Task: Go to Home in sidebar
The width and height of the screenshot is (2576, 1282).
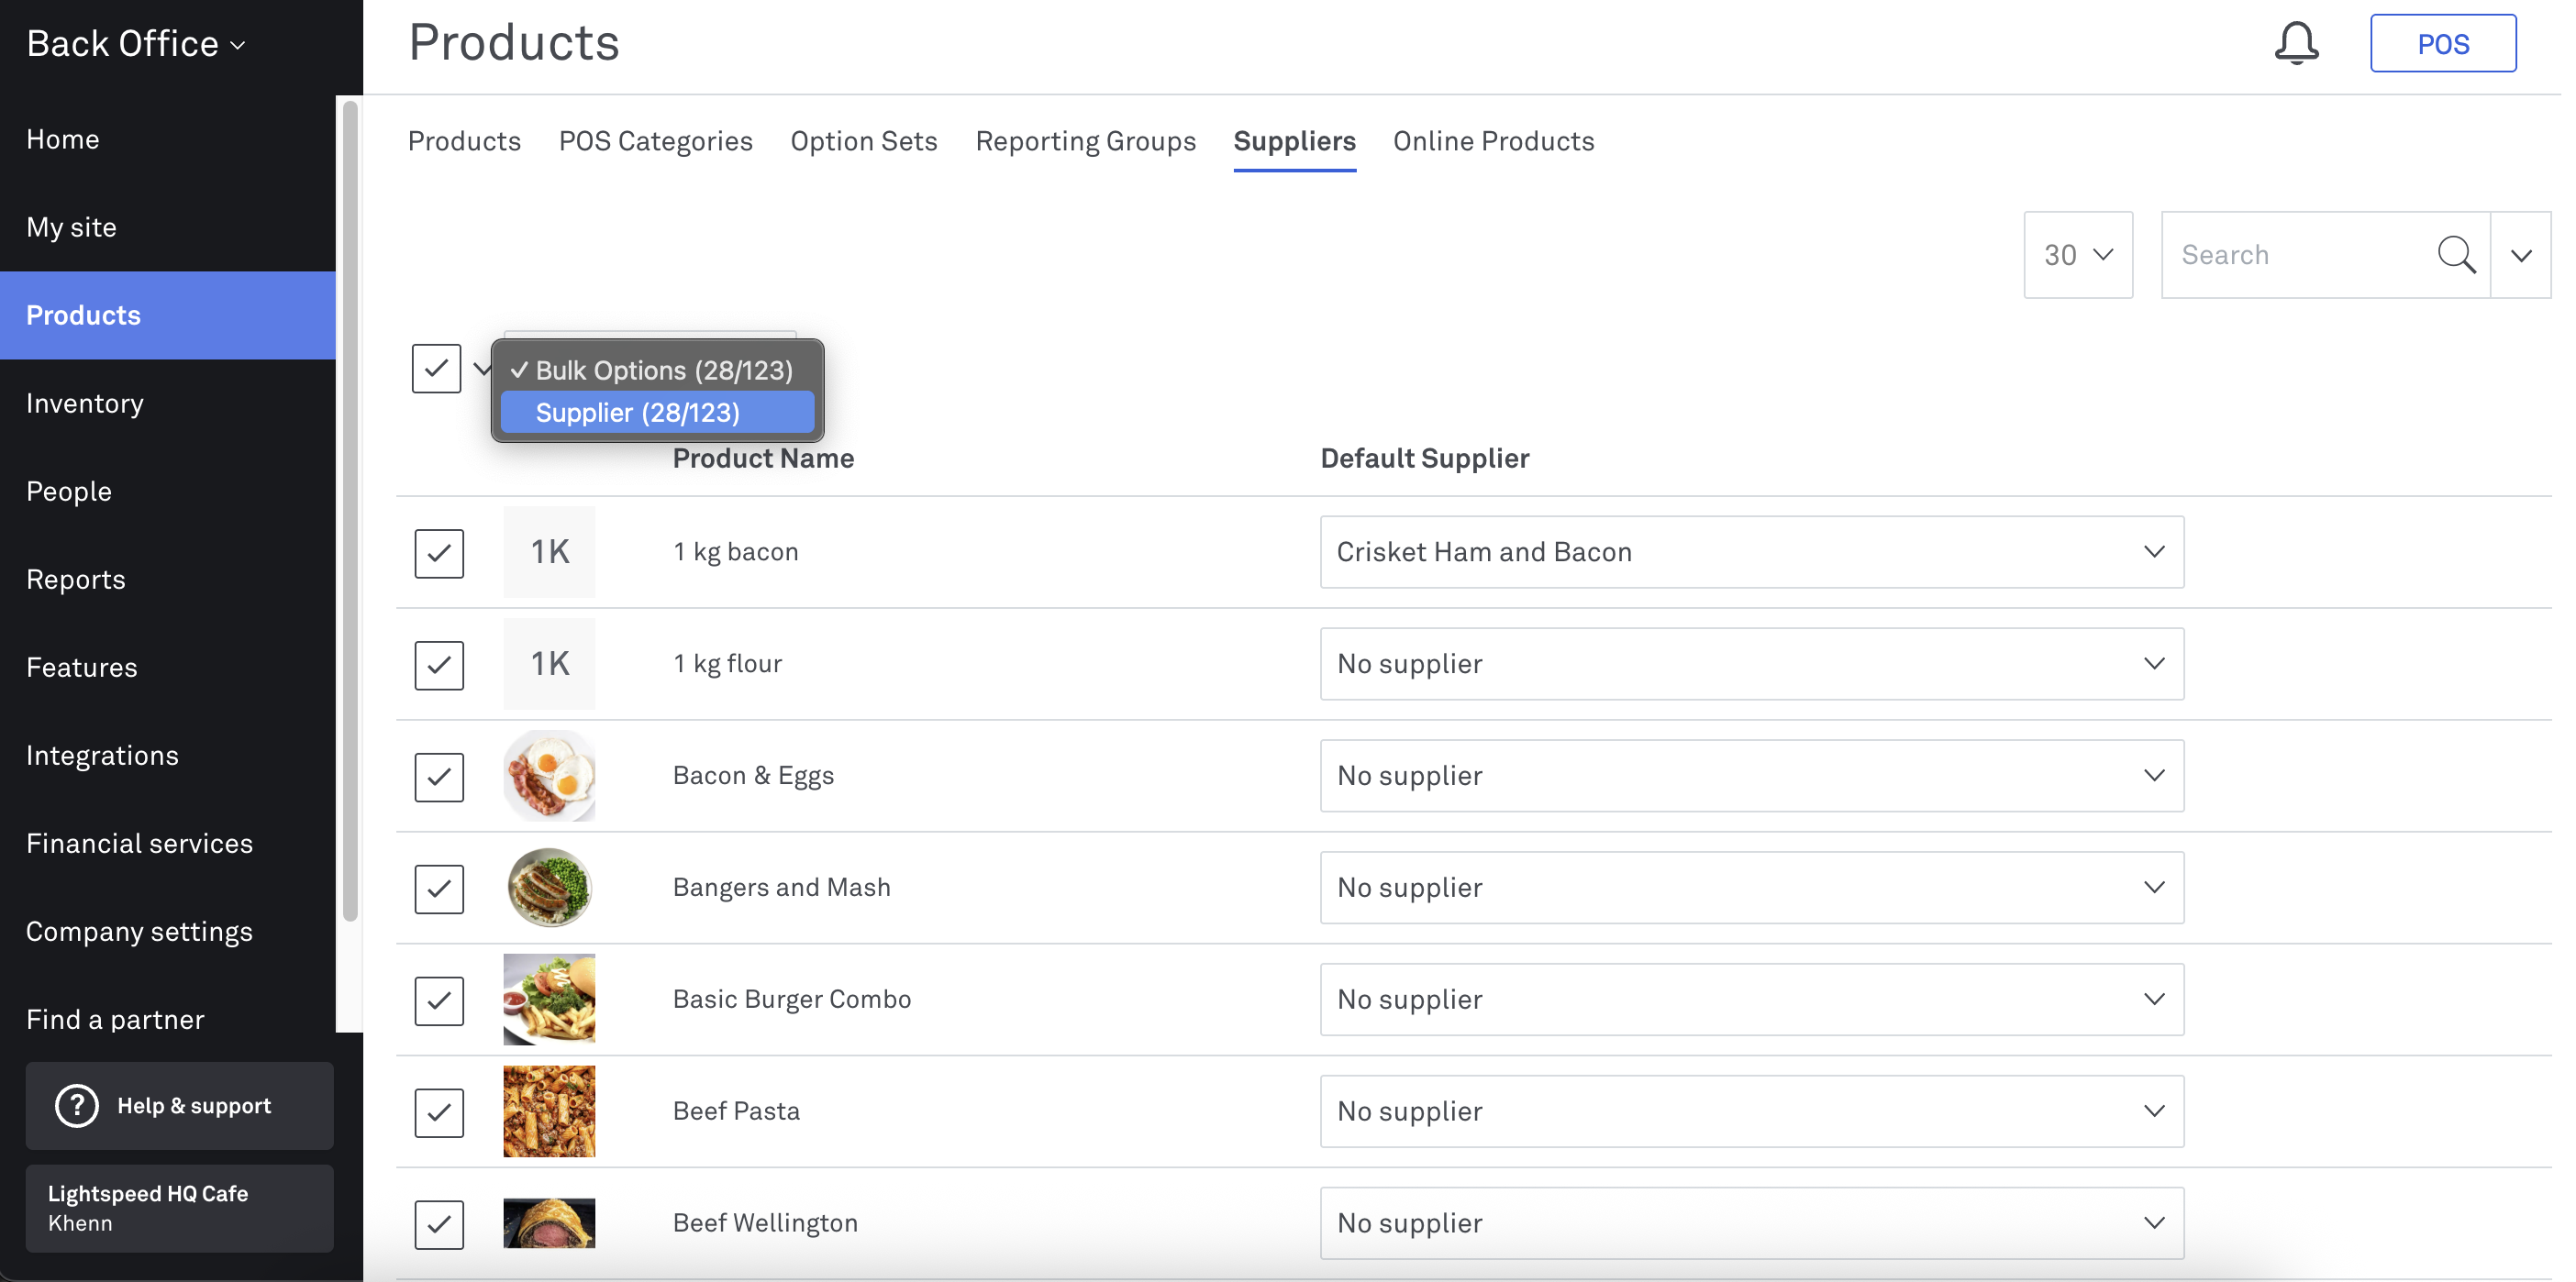Action: point(168,139)
